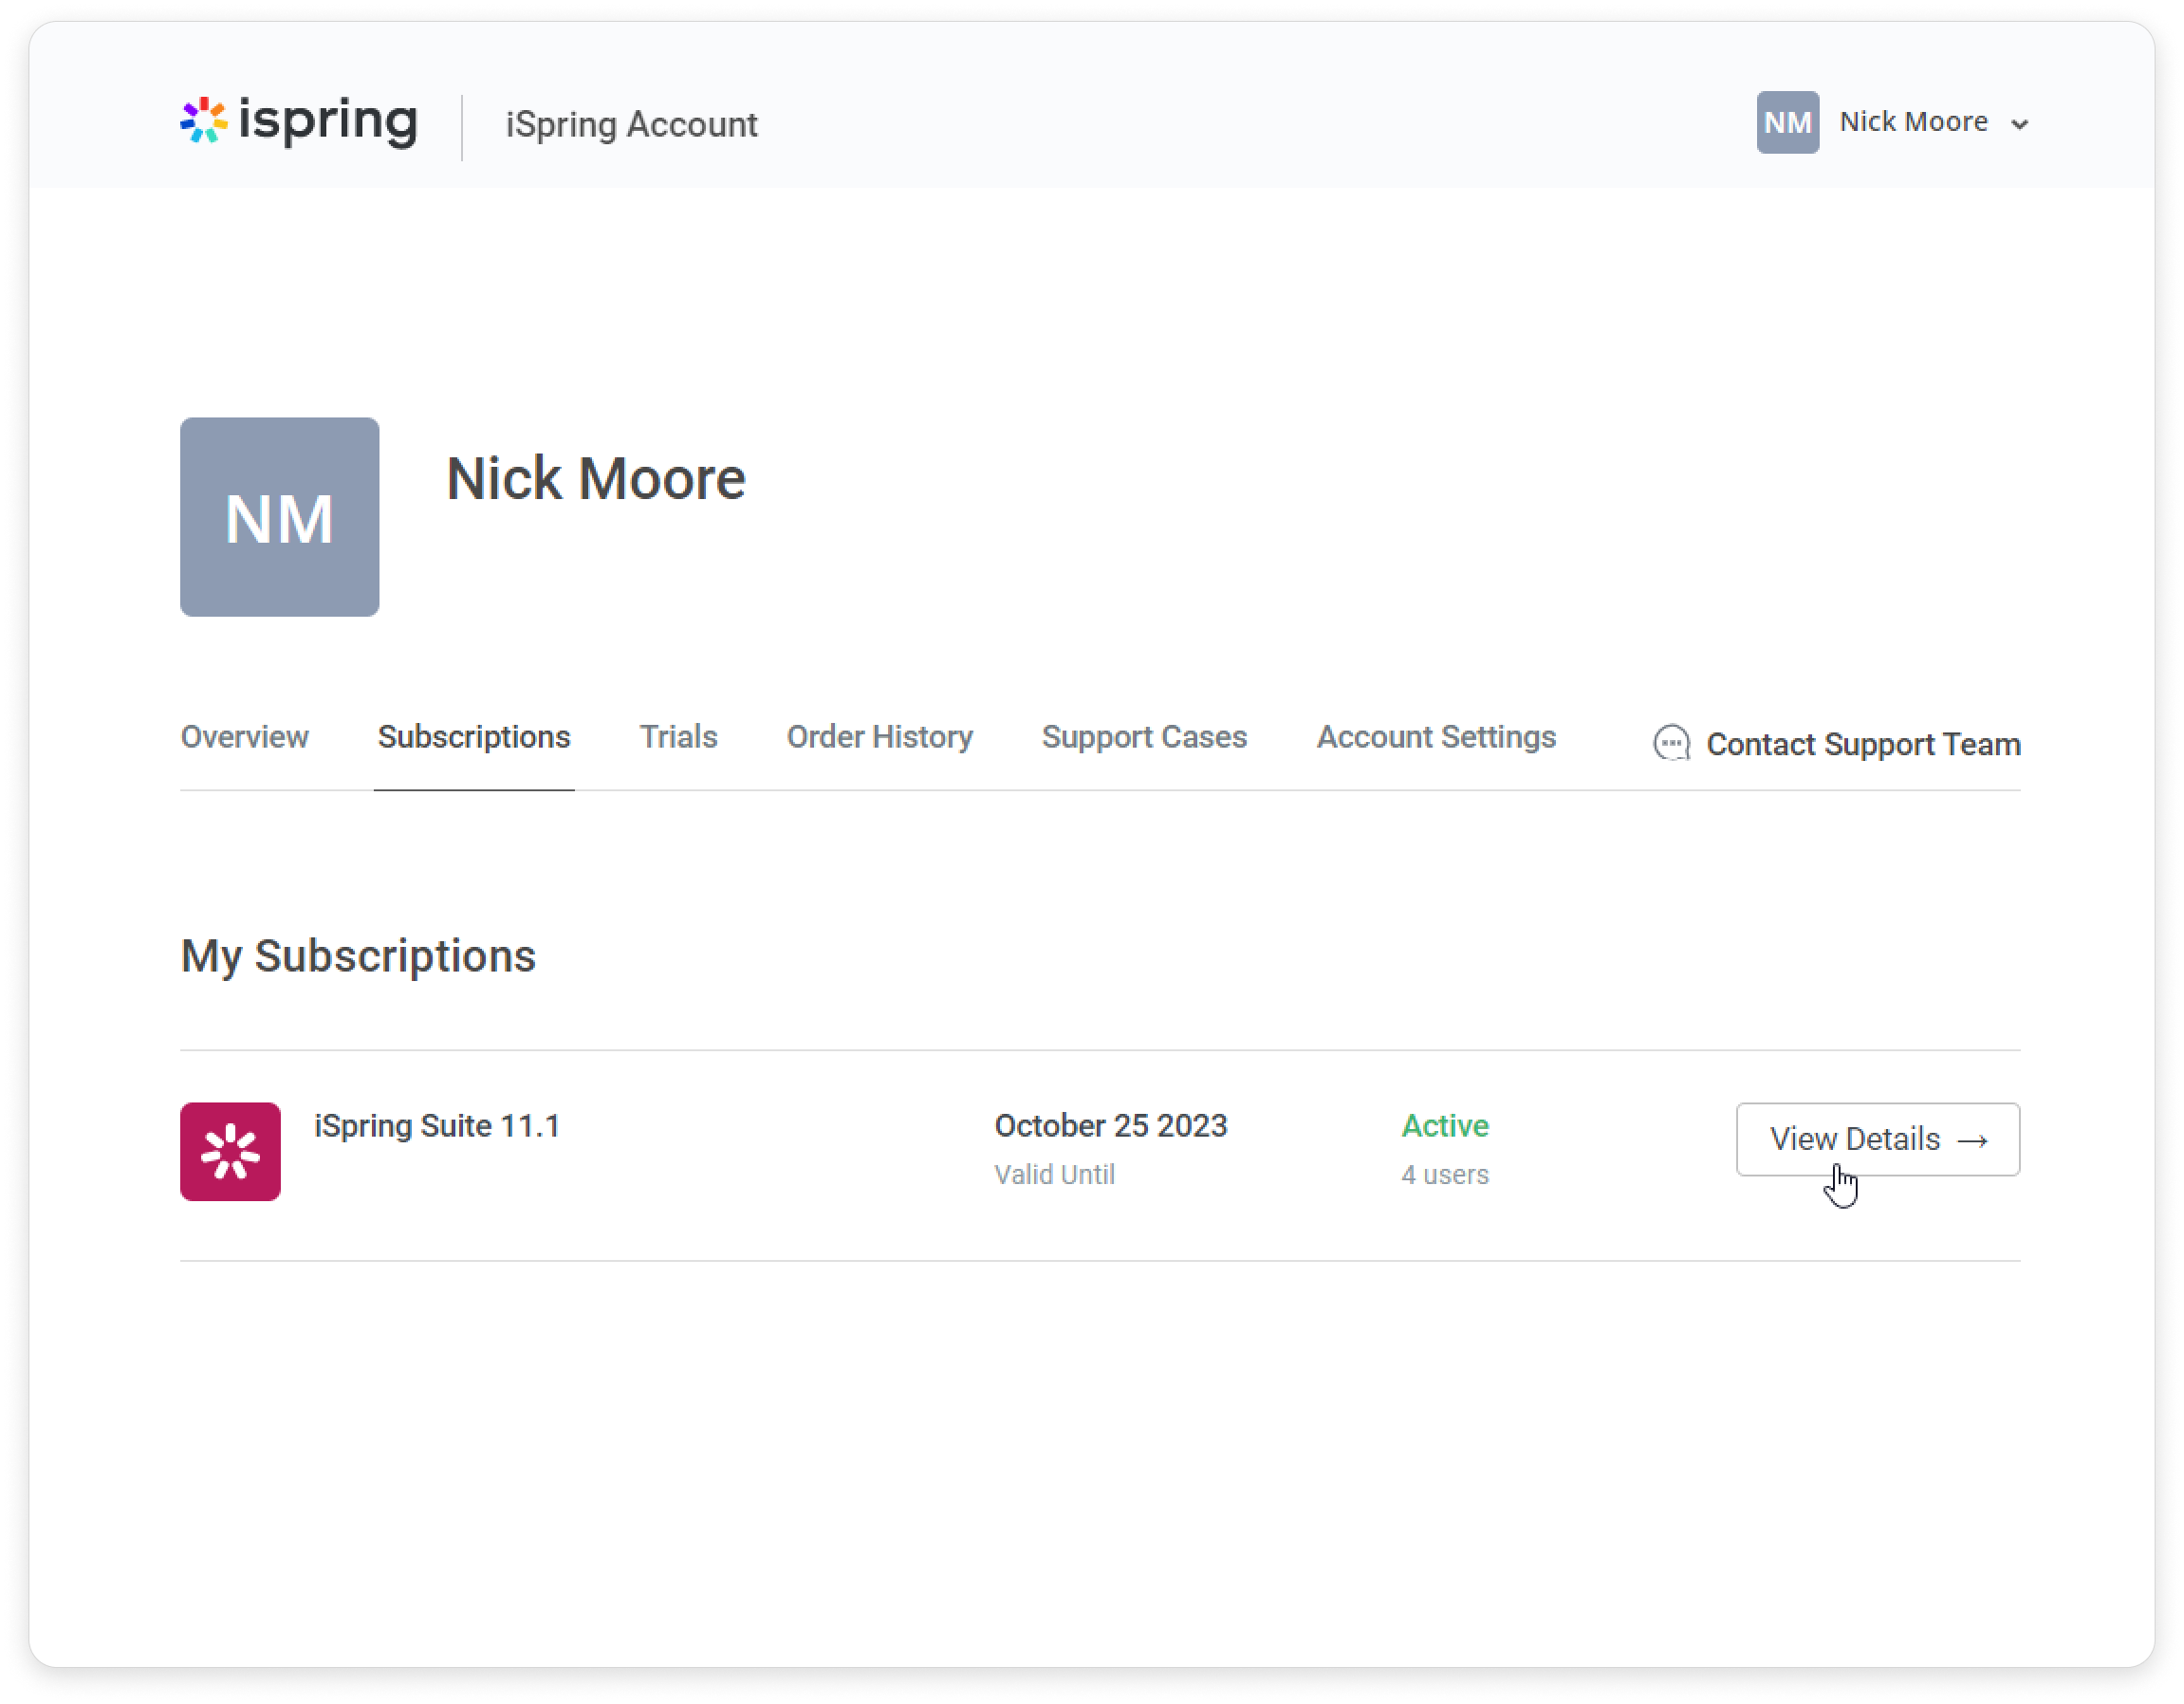Select the Active status label
Screen dimensions: 2184x1704
click(1445, 1125)
